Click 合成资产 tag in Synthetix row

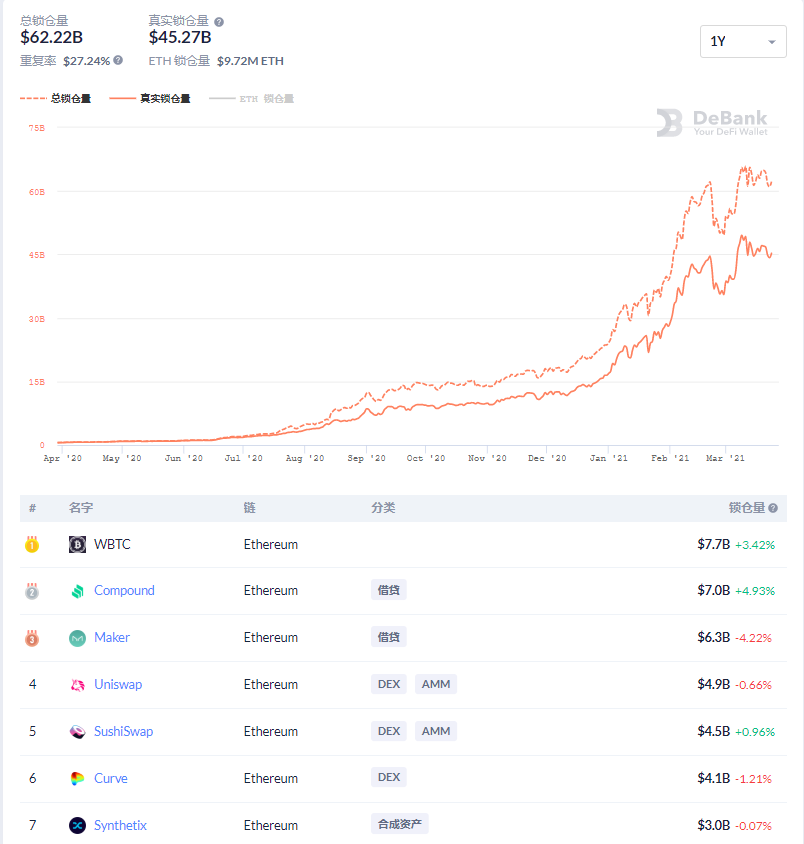tap(399, 824)
